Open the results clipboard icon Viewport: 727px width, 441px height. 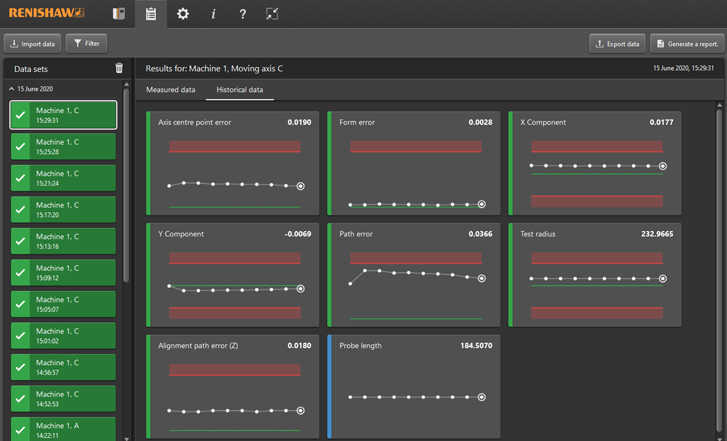pyautogui.click(x=150, y=14)
